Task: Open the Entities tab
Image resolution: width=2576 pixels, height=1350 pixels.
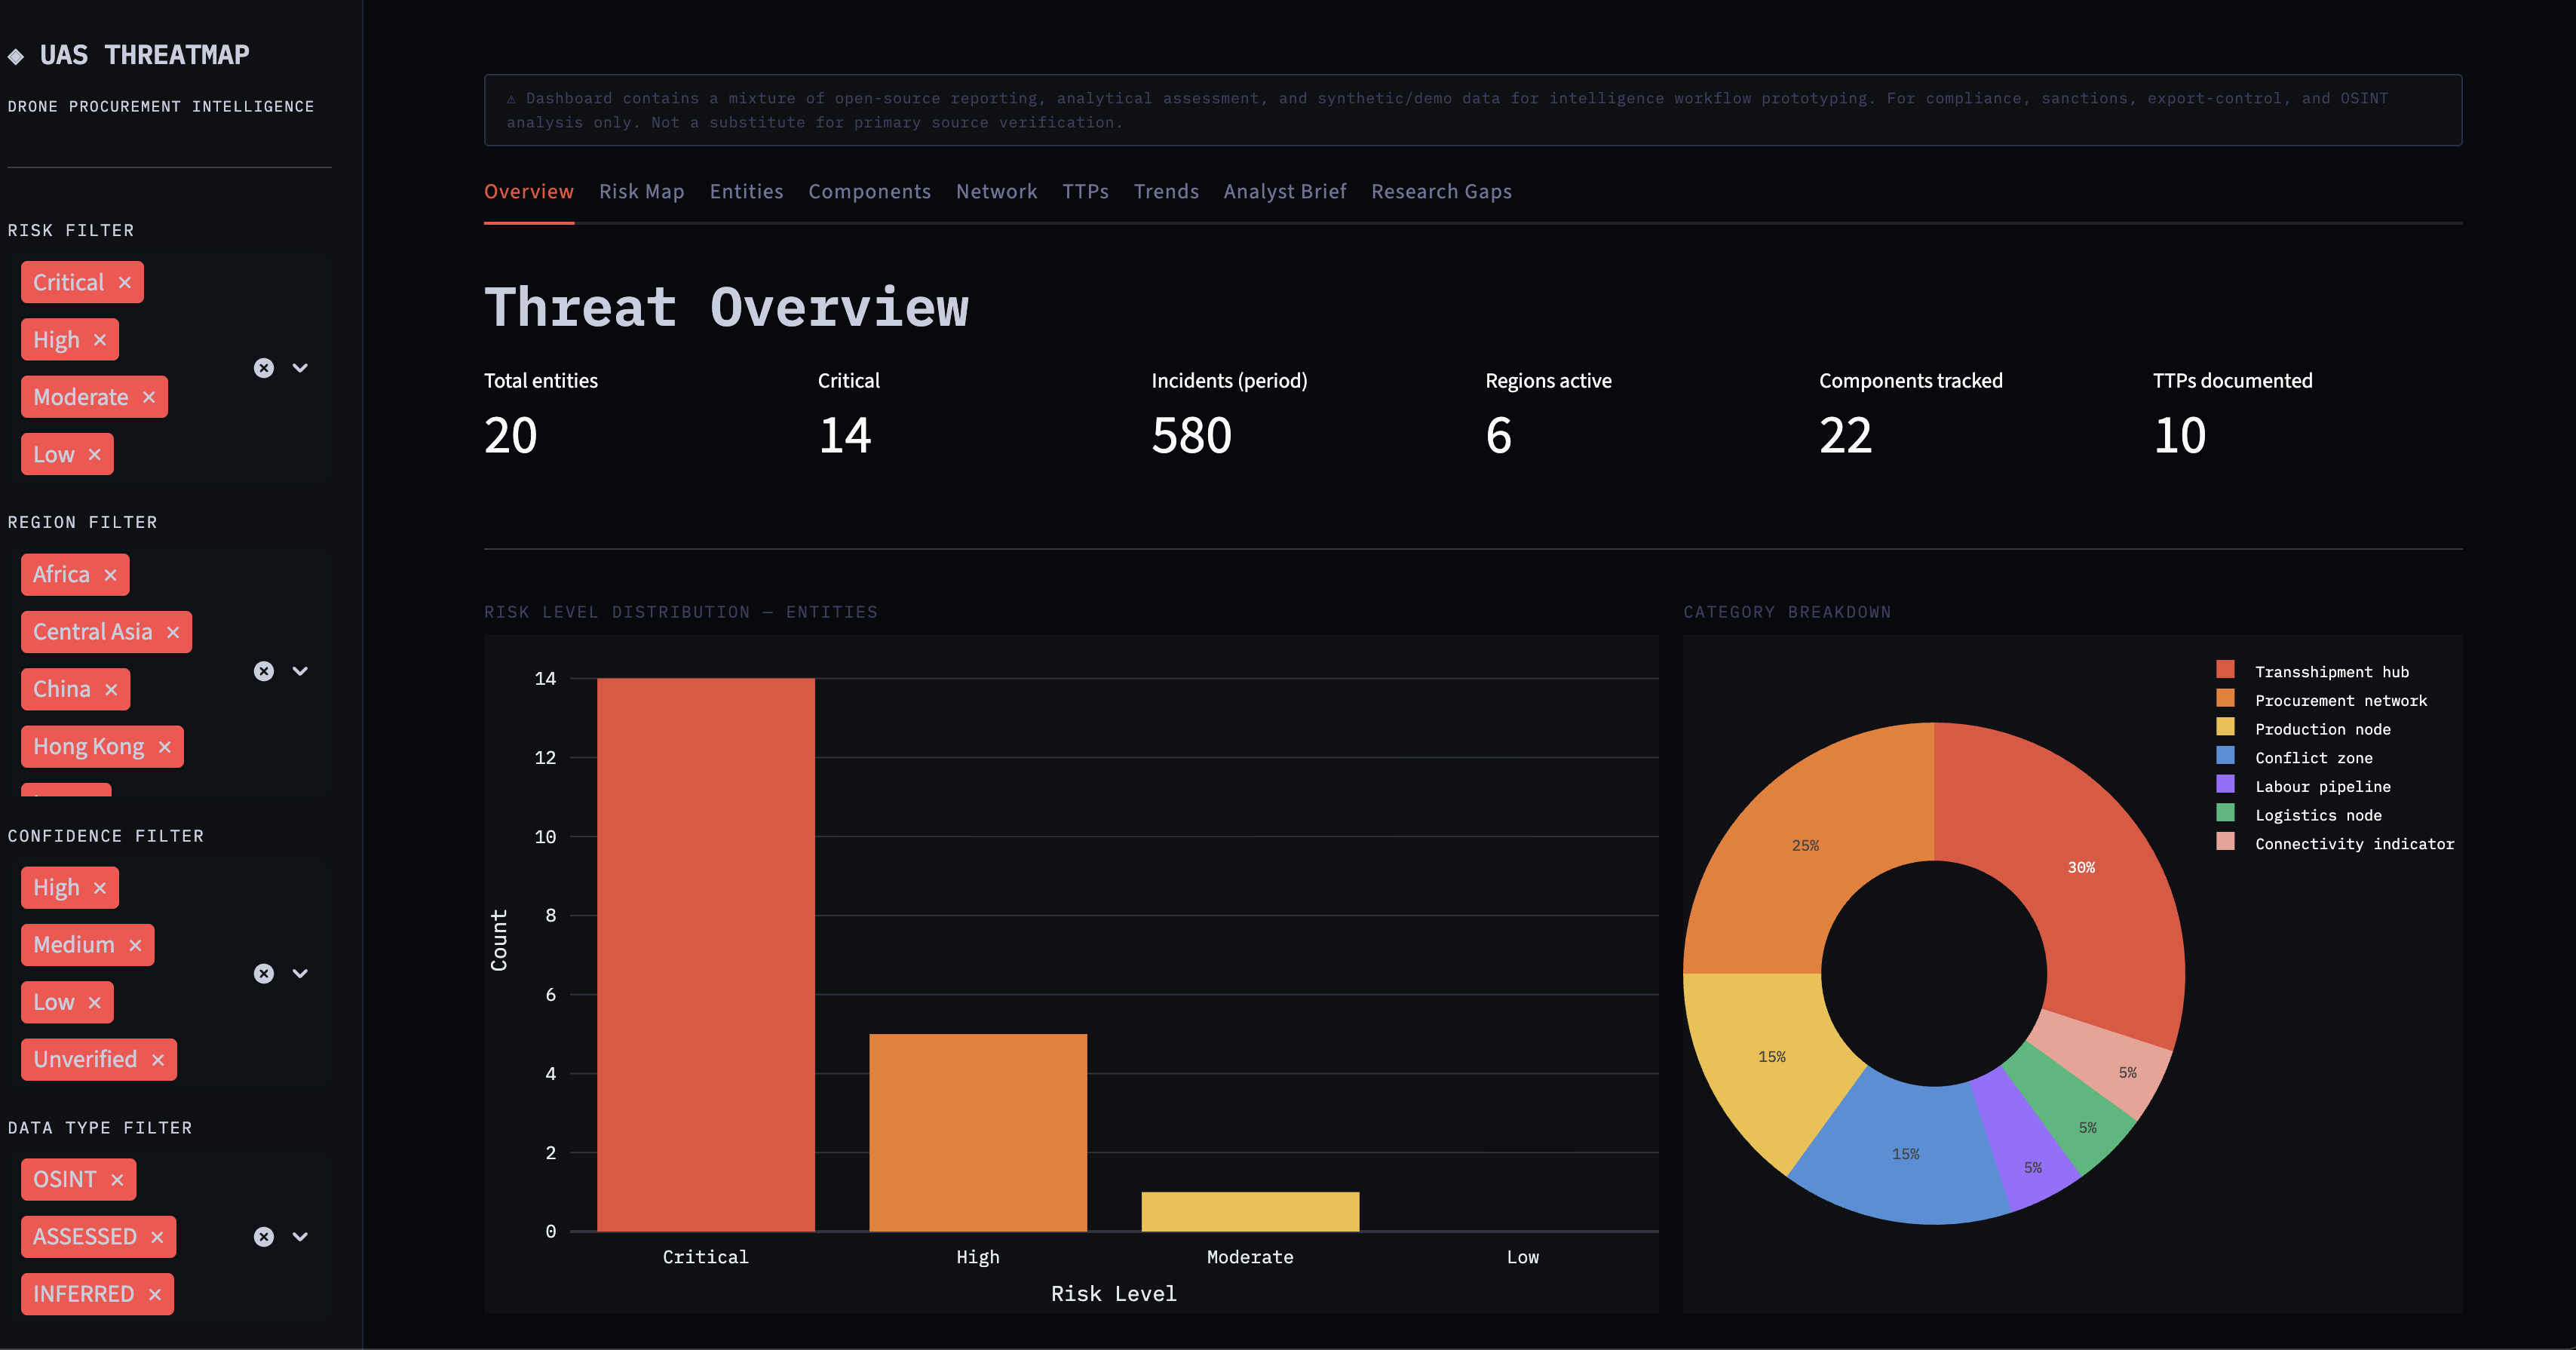Action: 747,192
